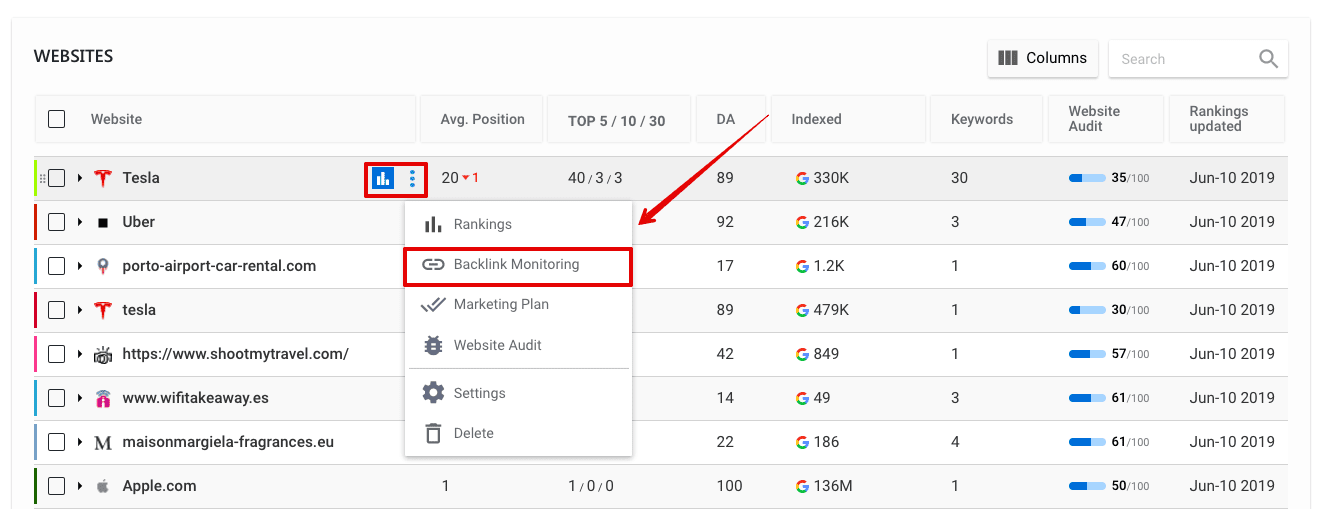The height and width of the screenshot is (509, 1323).
Task: Expand the shootmytravel.com row arrow
Action: [x=80, y=354]
